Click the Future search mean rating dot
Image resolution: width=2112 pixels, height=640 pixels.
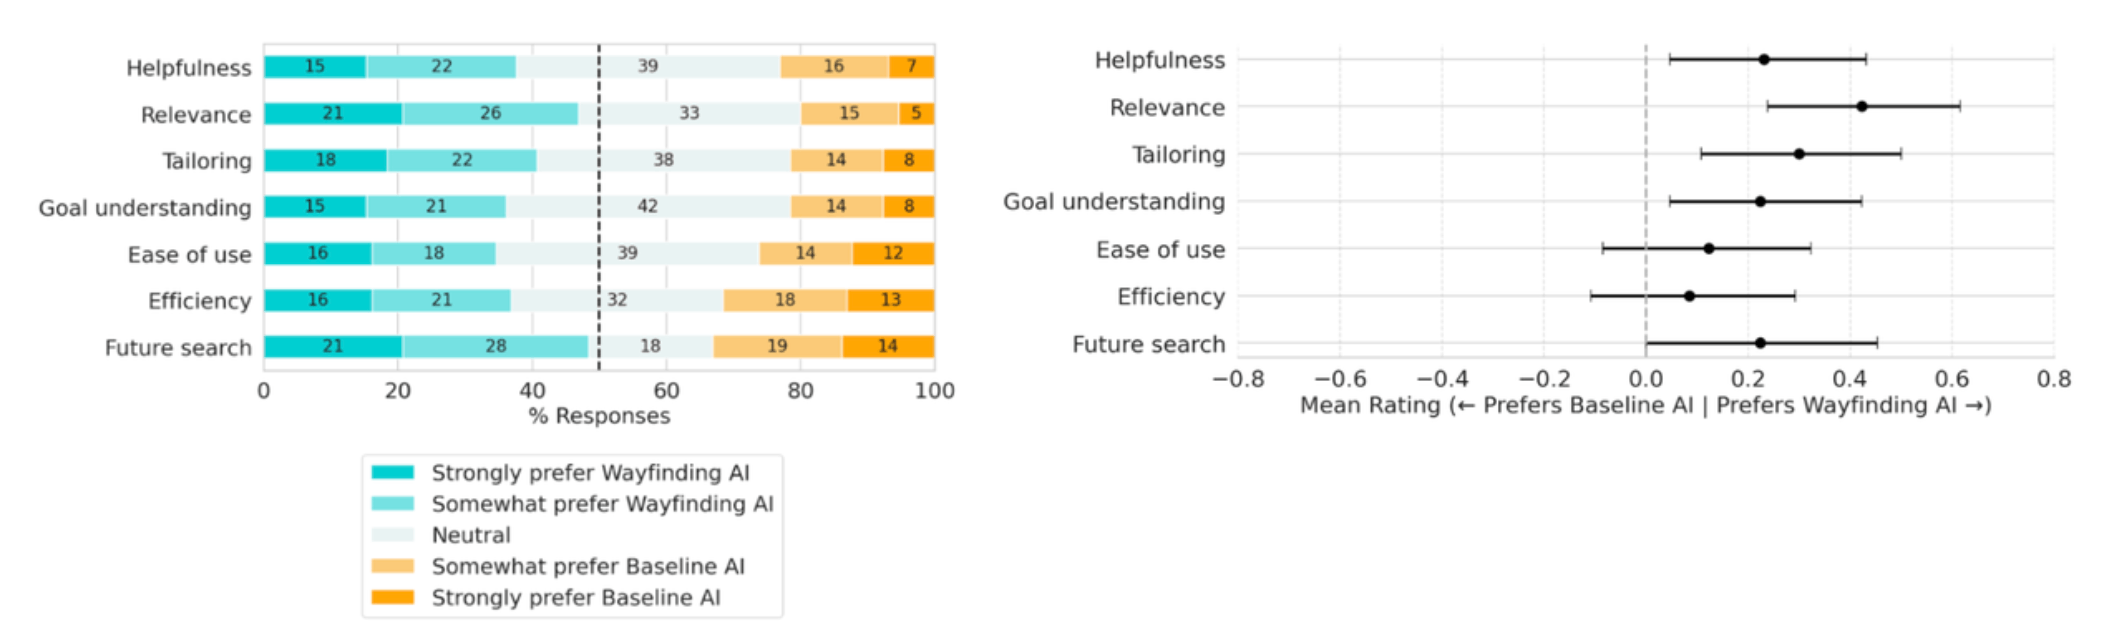point(1760,343)
